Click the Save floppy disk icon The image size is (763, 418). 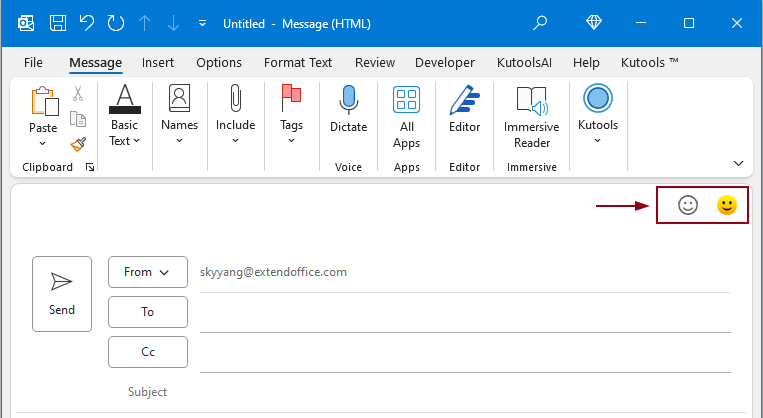tap(58, 22)
